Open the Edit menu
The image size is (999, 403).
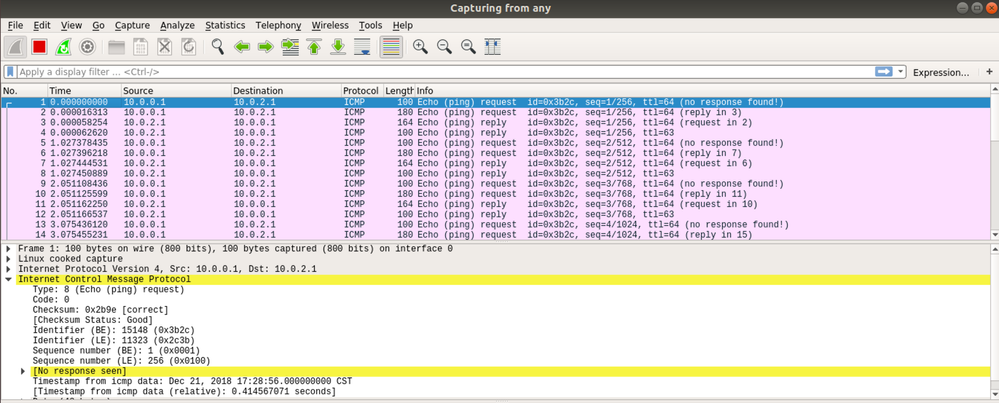click(41, 25)
